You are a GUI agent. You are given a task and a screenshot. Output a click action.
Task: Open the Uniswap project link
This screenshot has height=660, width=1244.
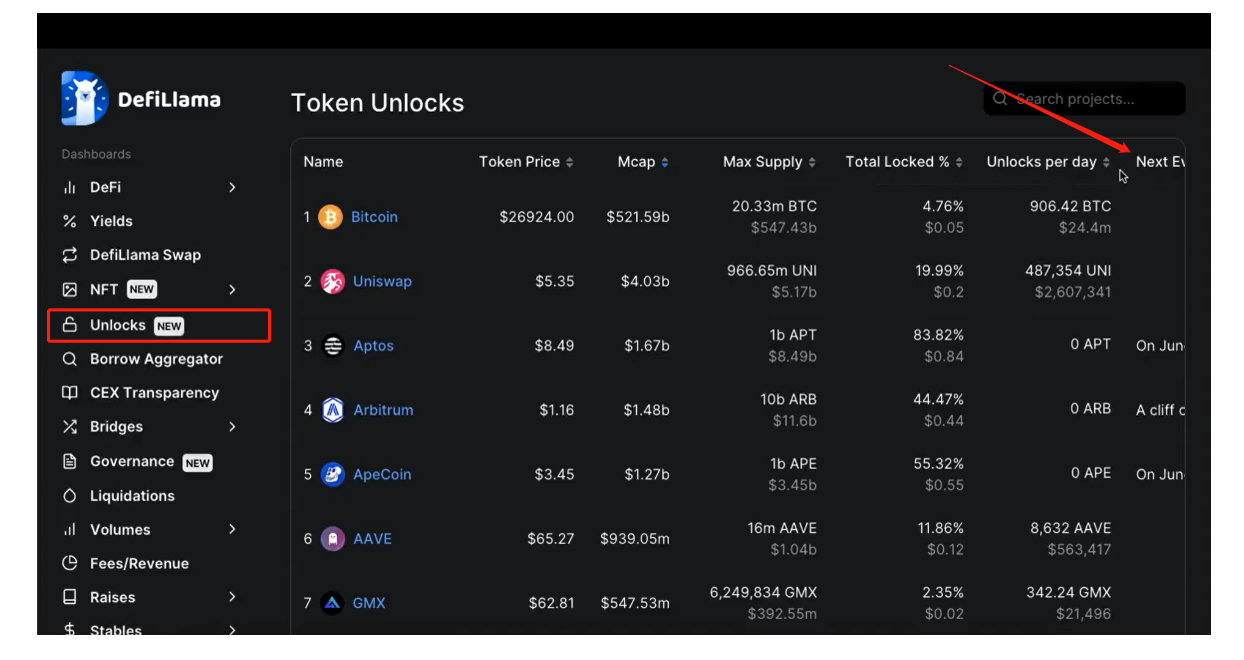382,282
